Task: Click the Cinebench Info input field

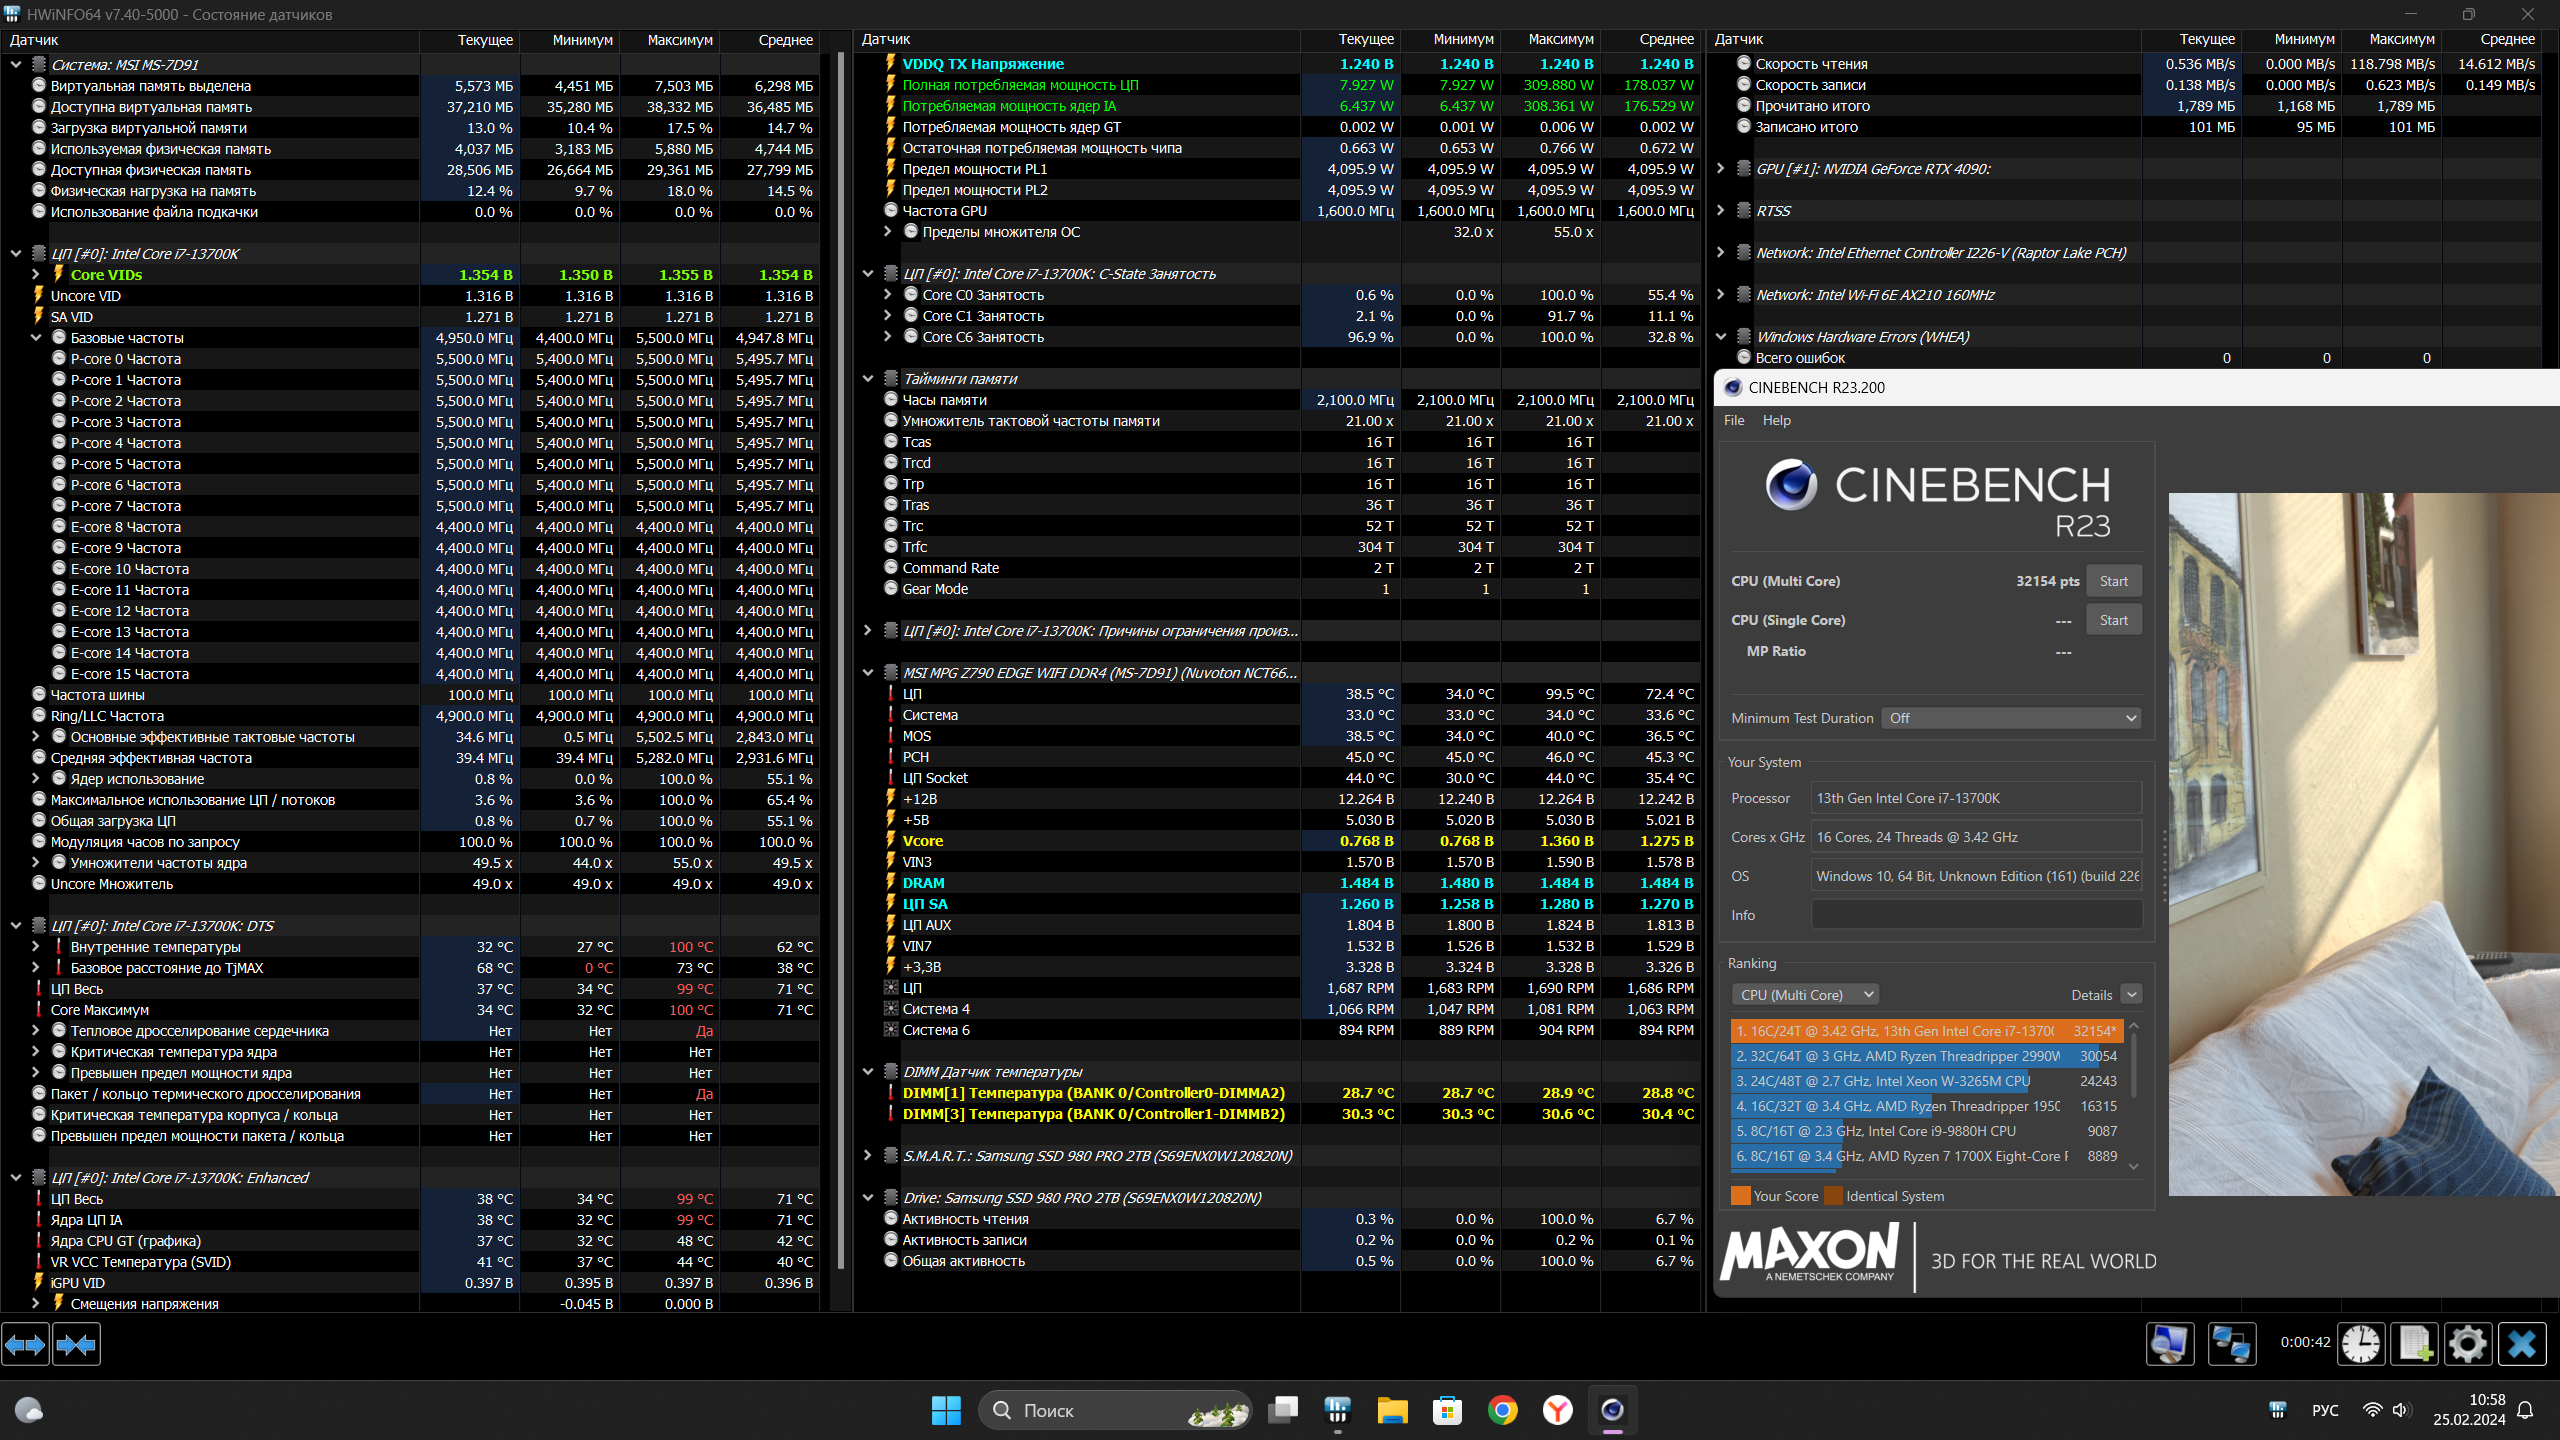Action: click(1976, 915)
